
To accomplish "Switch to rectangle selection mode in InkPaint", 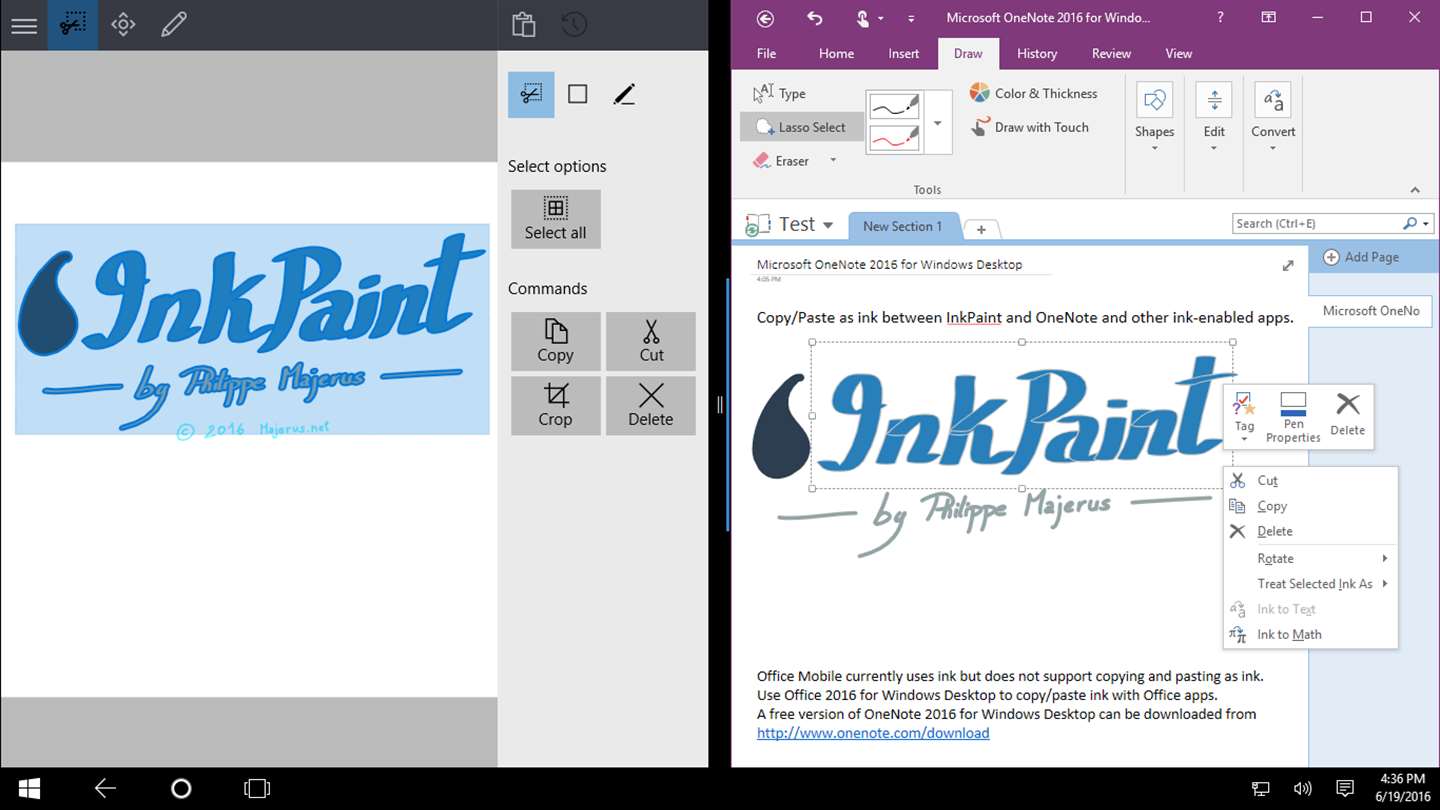I will point(577,94).
